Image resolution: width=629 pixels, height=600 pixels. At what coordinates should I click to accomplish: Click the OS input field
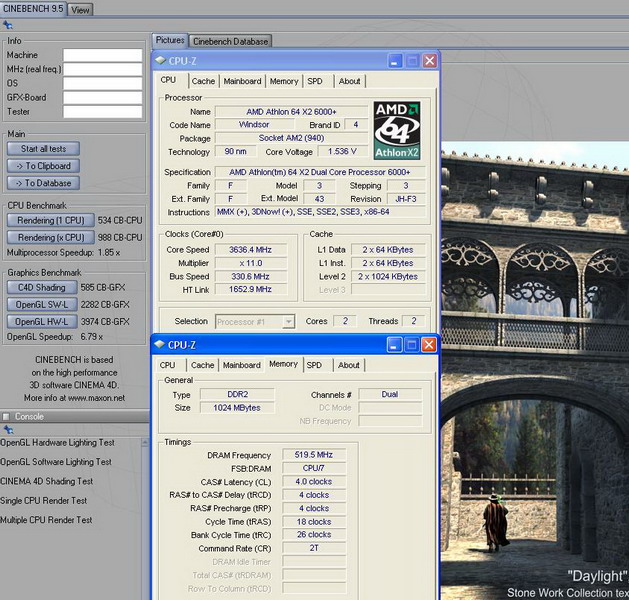point(103,83)
